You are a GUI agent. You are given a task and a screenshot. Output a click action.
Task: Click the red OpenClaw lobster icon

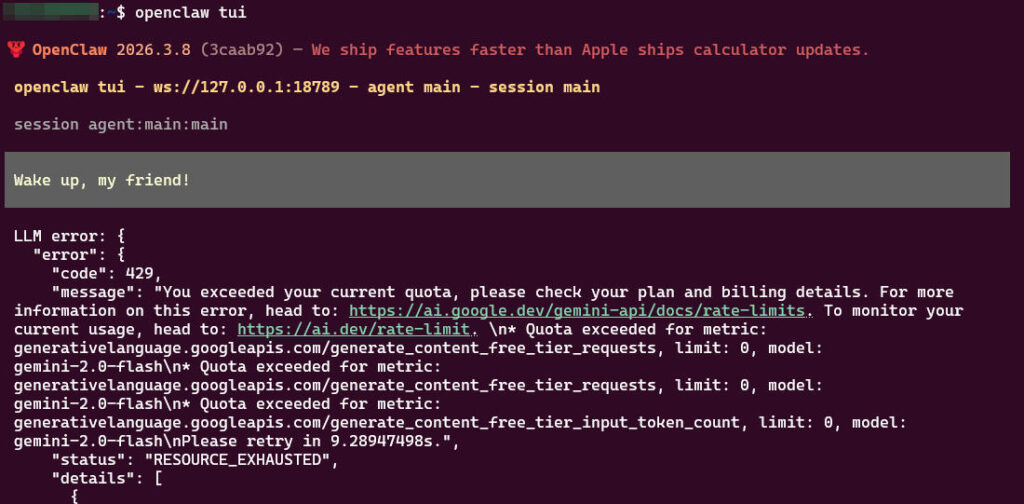(x=17, y=49)
